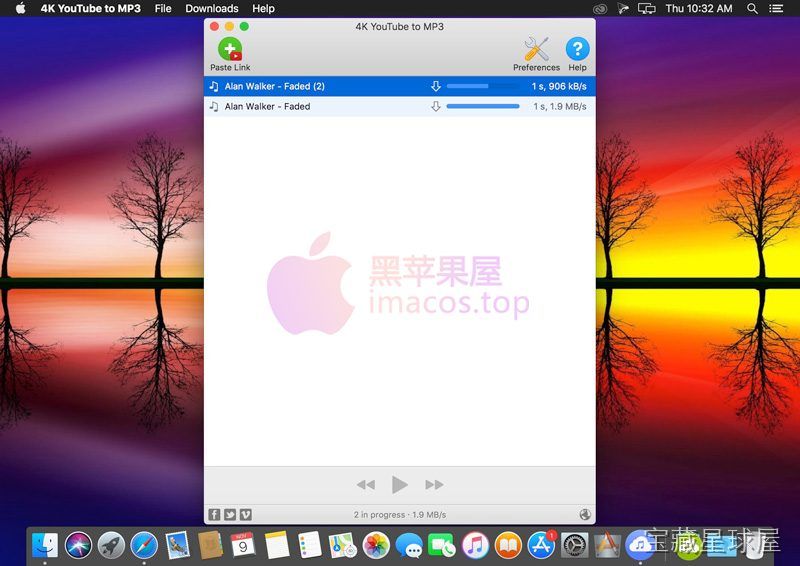Launch Siri from the dock
Image resolution: width=800 pixels, height=566 pixels.
tap(78, 545)
